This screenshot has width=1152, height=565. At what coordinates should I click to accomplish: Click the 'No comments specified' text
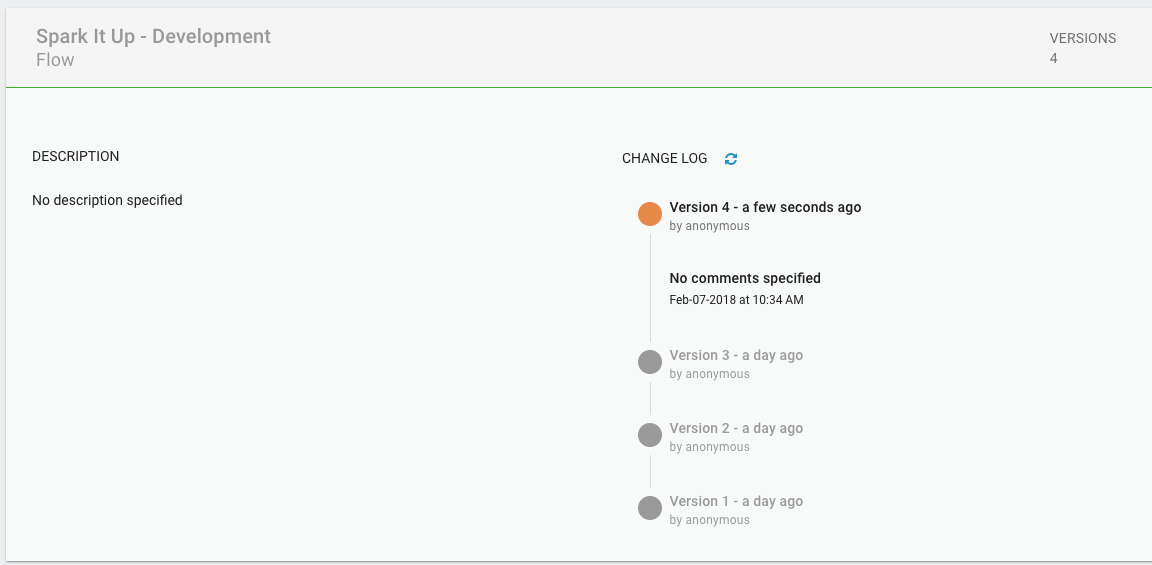745,278
